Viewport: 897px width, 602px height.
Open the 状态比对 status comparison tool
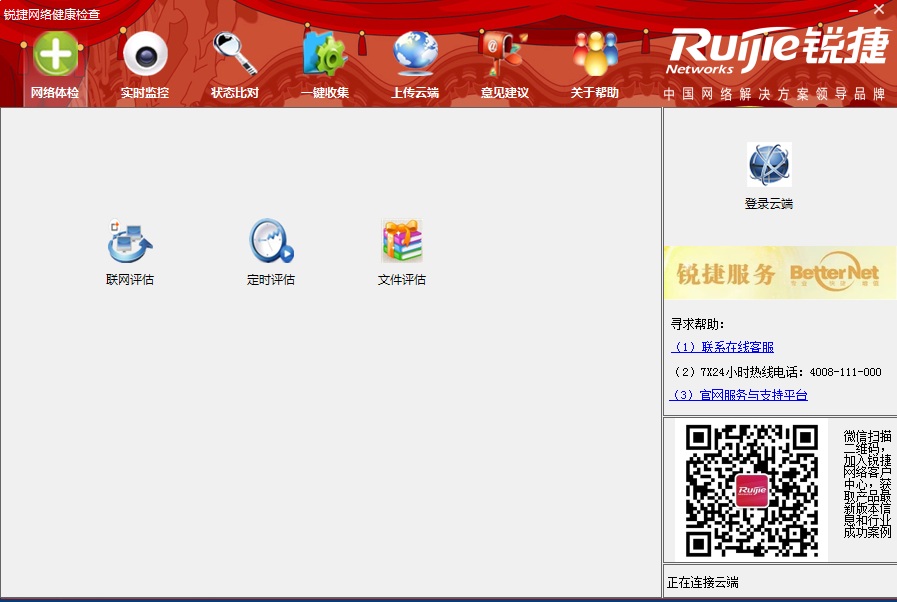click(x=235, y=58)
